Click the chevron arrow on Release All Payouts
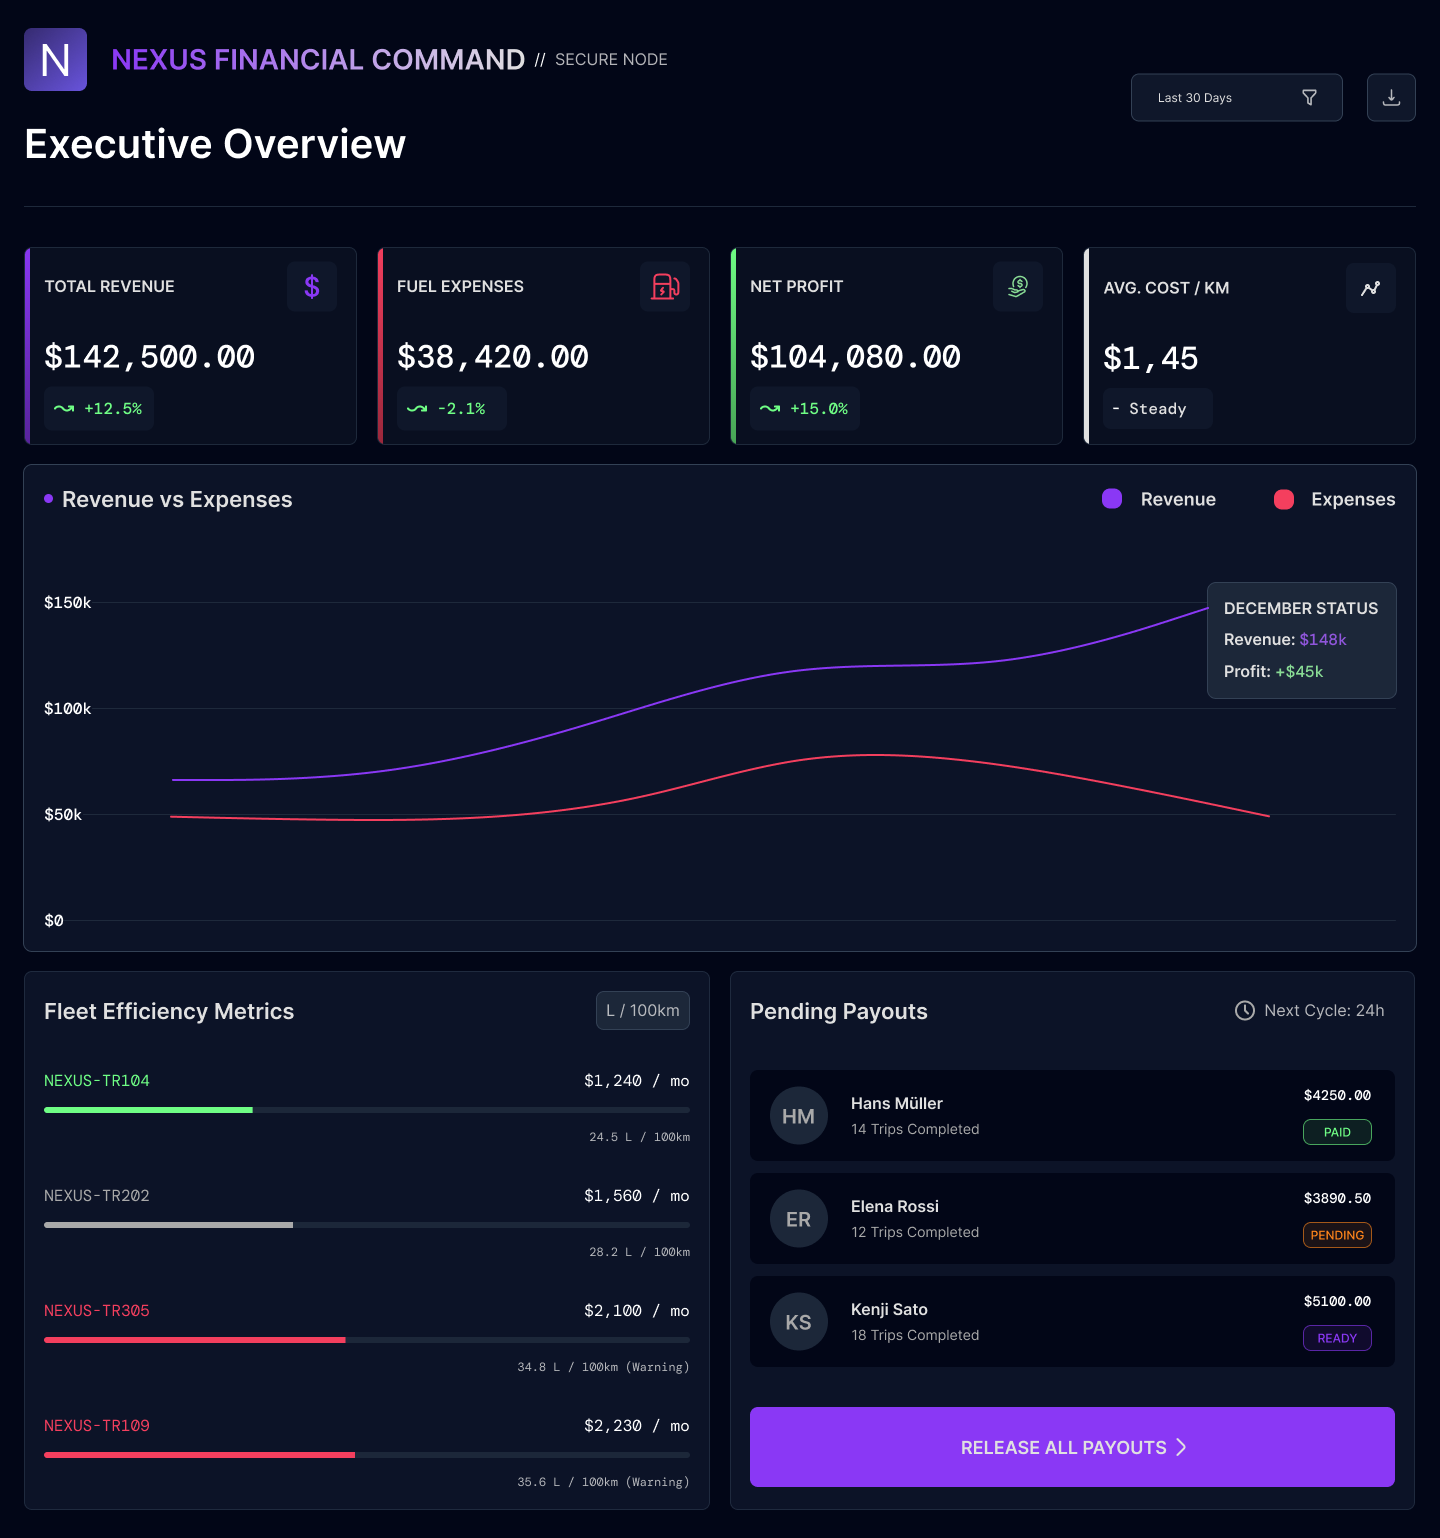The width and height of the screenshot is (1440, 1538). tap(1182, 1447)
